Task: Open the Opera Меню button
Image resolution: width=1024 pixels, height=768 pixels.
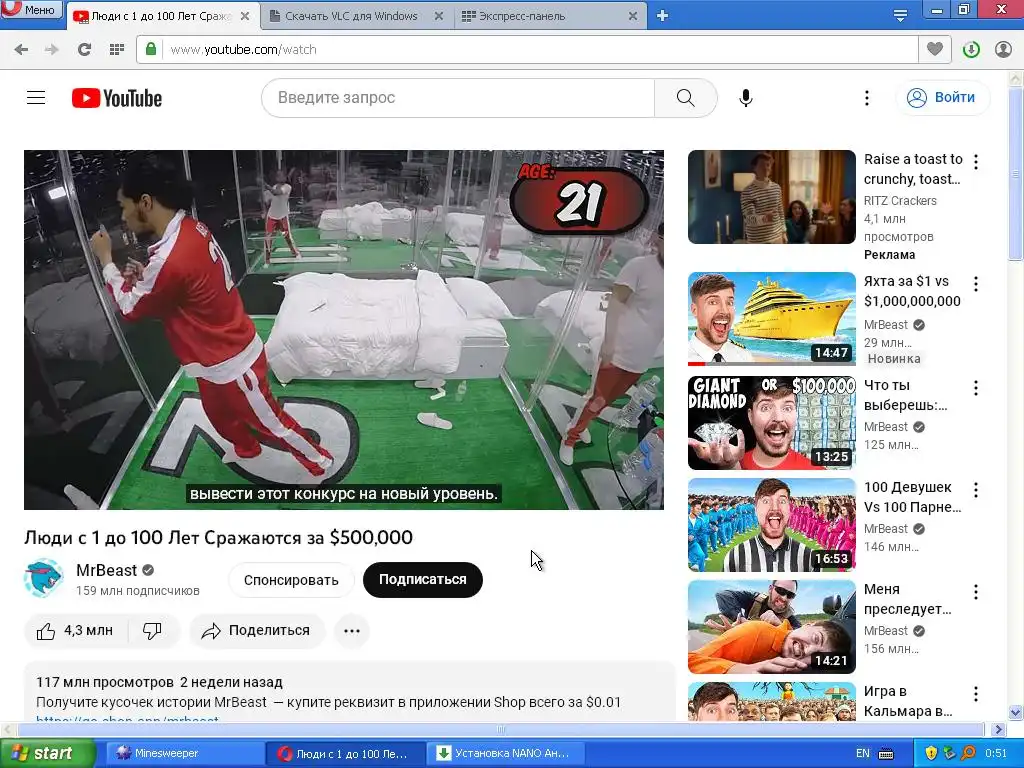Action: click(31, 9)
